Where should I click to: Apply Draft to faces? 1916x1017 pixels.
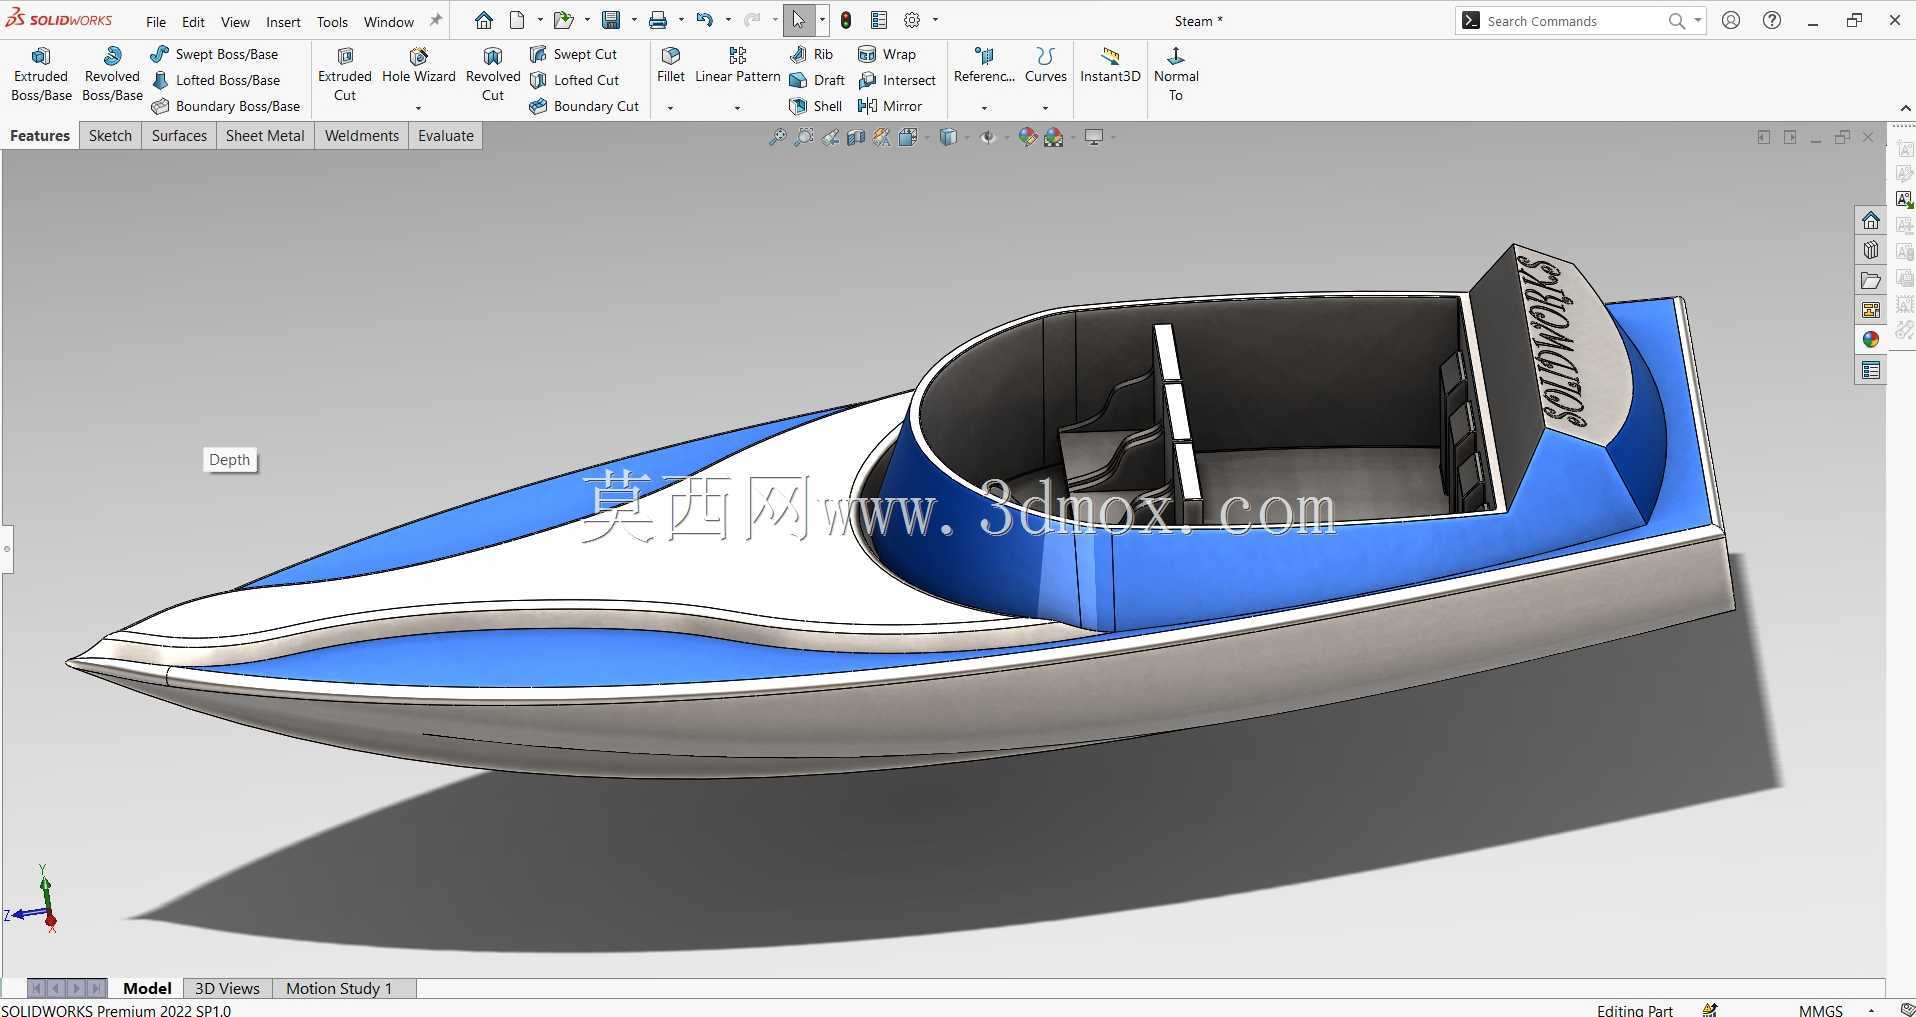(x=817, y=80)
